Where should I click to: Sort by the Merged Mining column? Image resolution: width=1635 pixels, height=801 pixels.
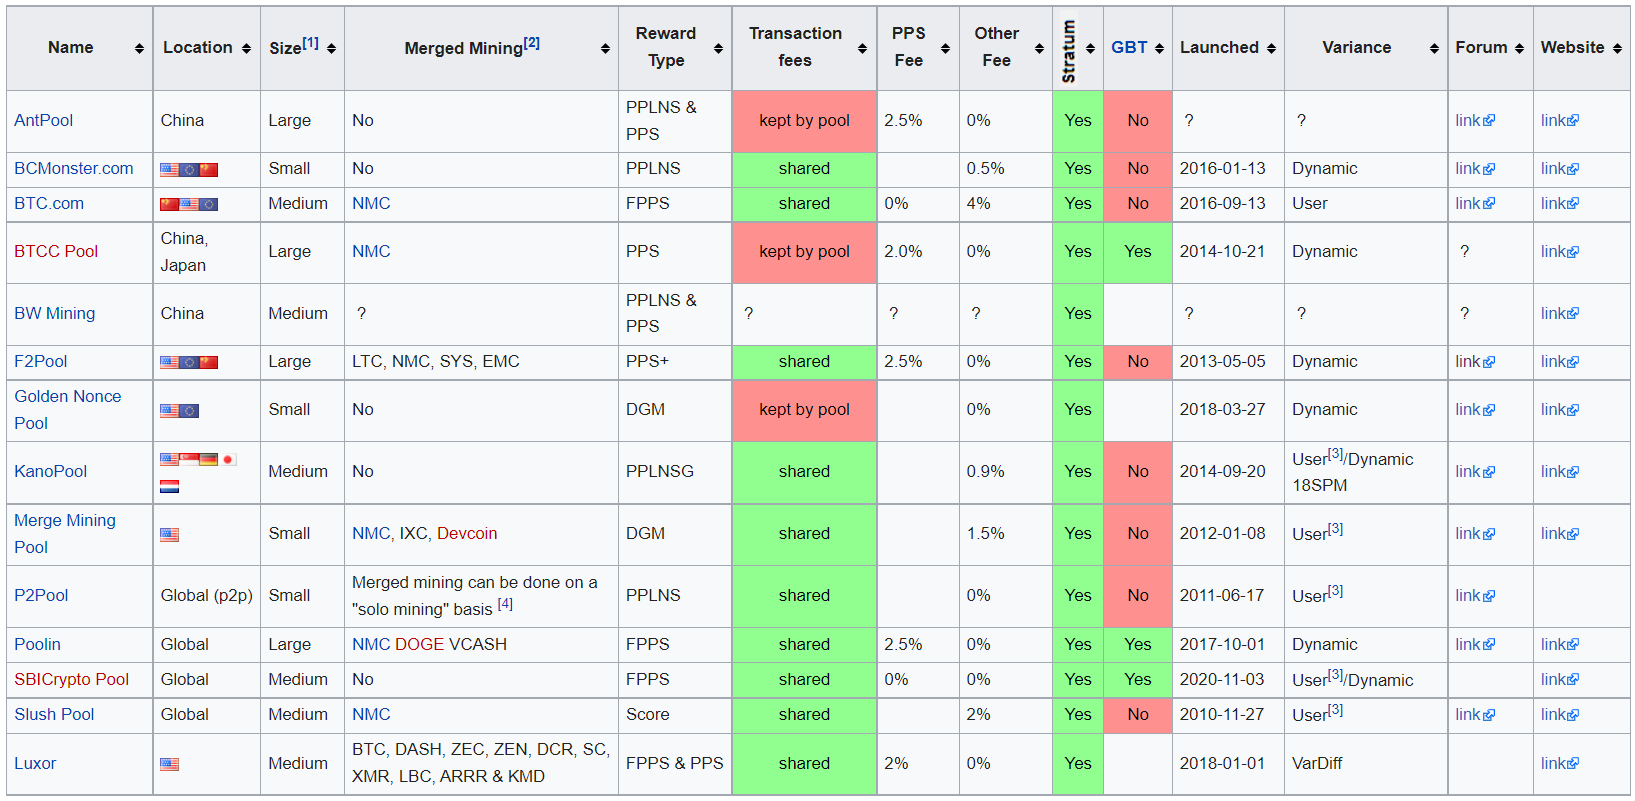[605, 48]
